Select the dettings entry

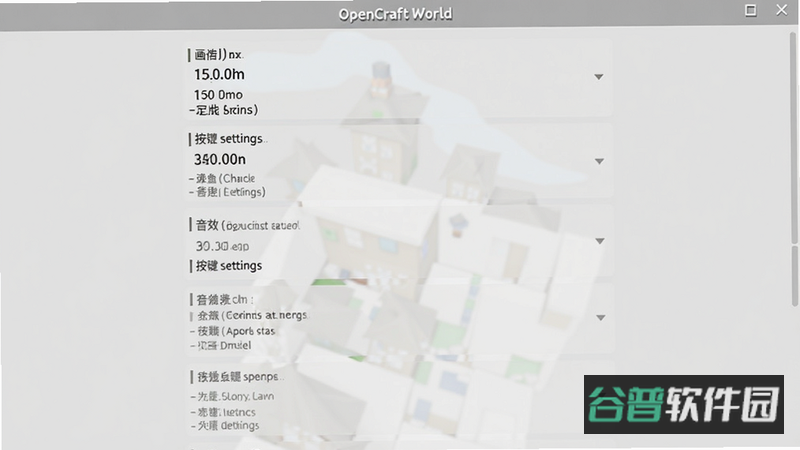[x=225, y=426]
